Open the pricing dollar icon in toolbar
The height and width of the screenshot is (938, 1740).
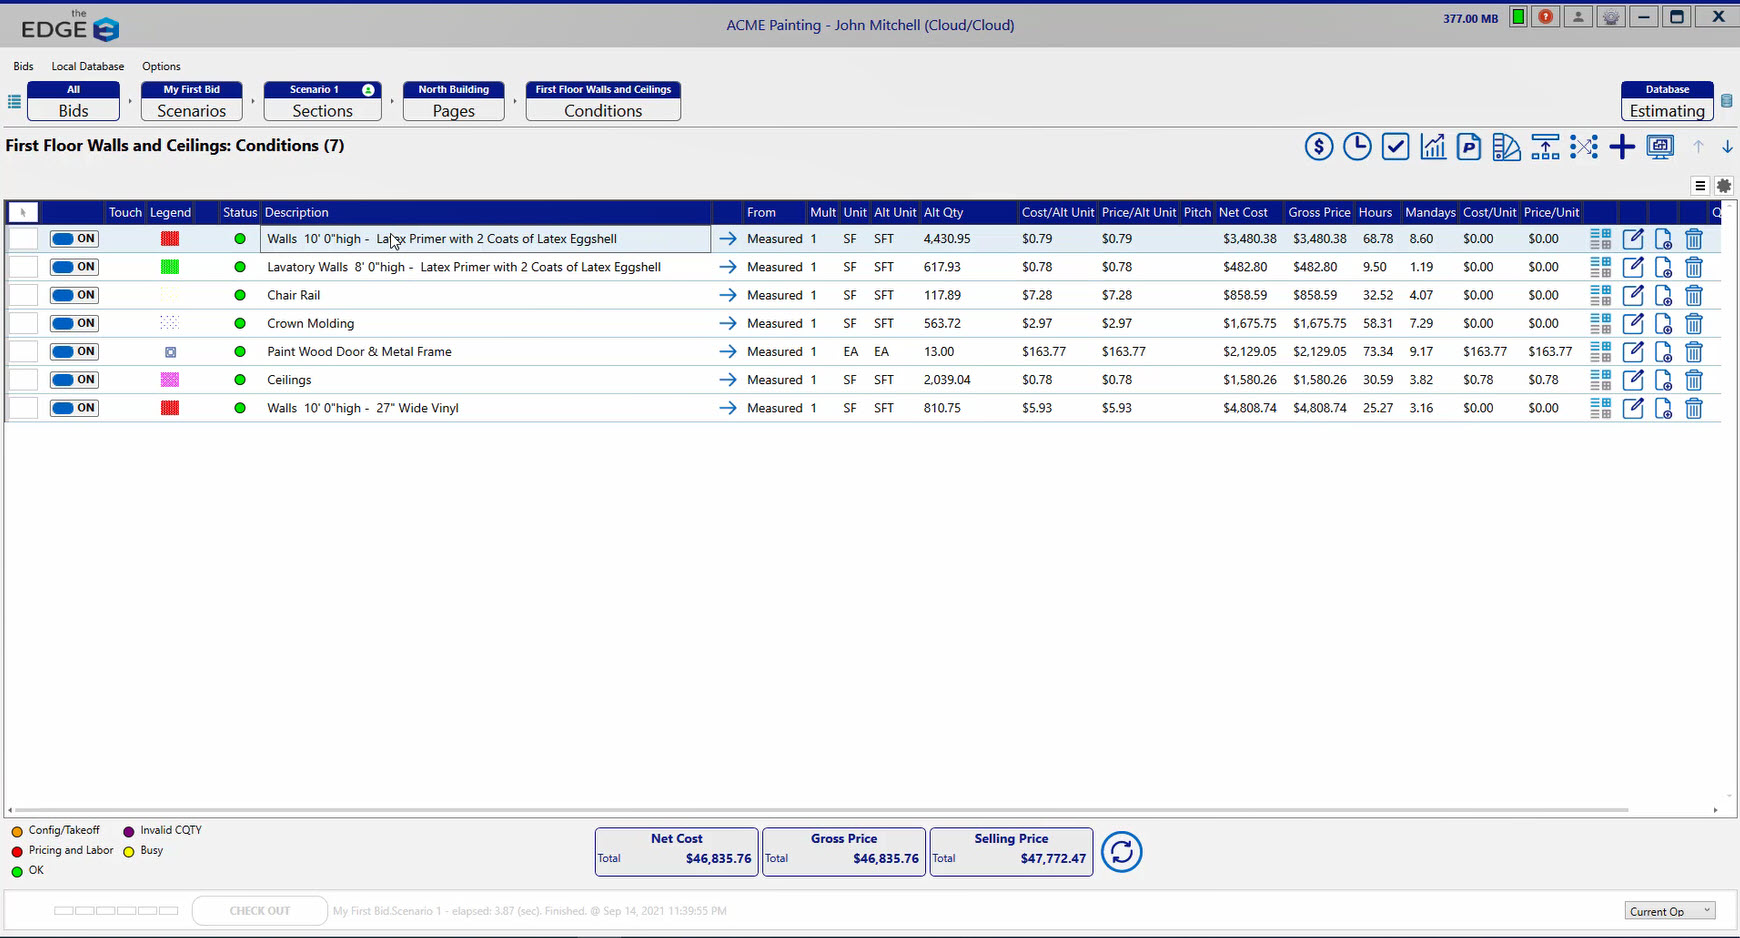pyautogui.click(x=1318, y=146)
